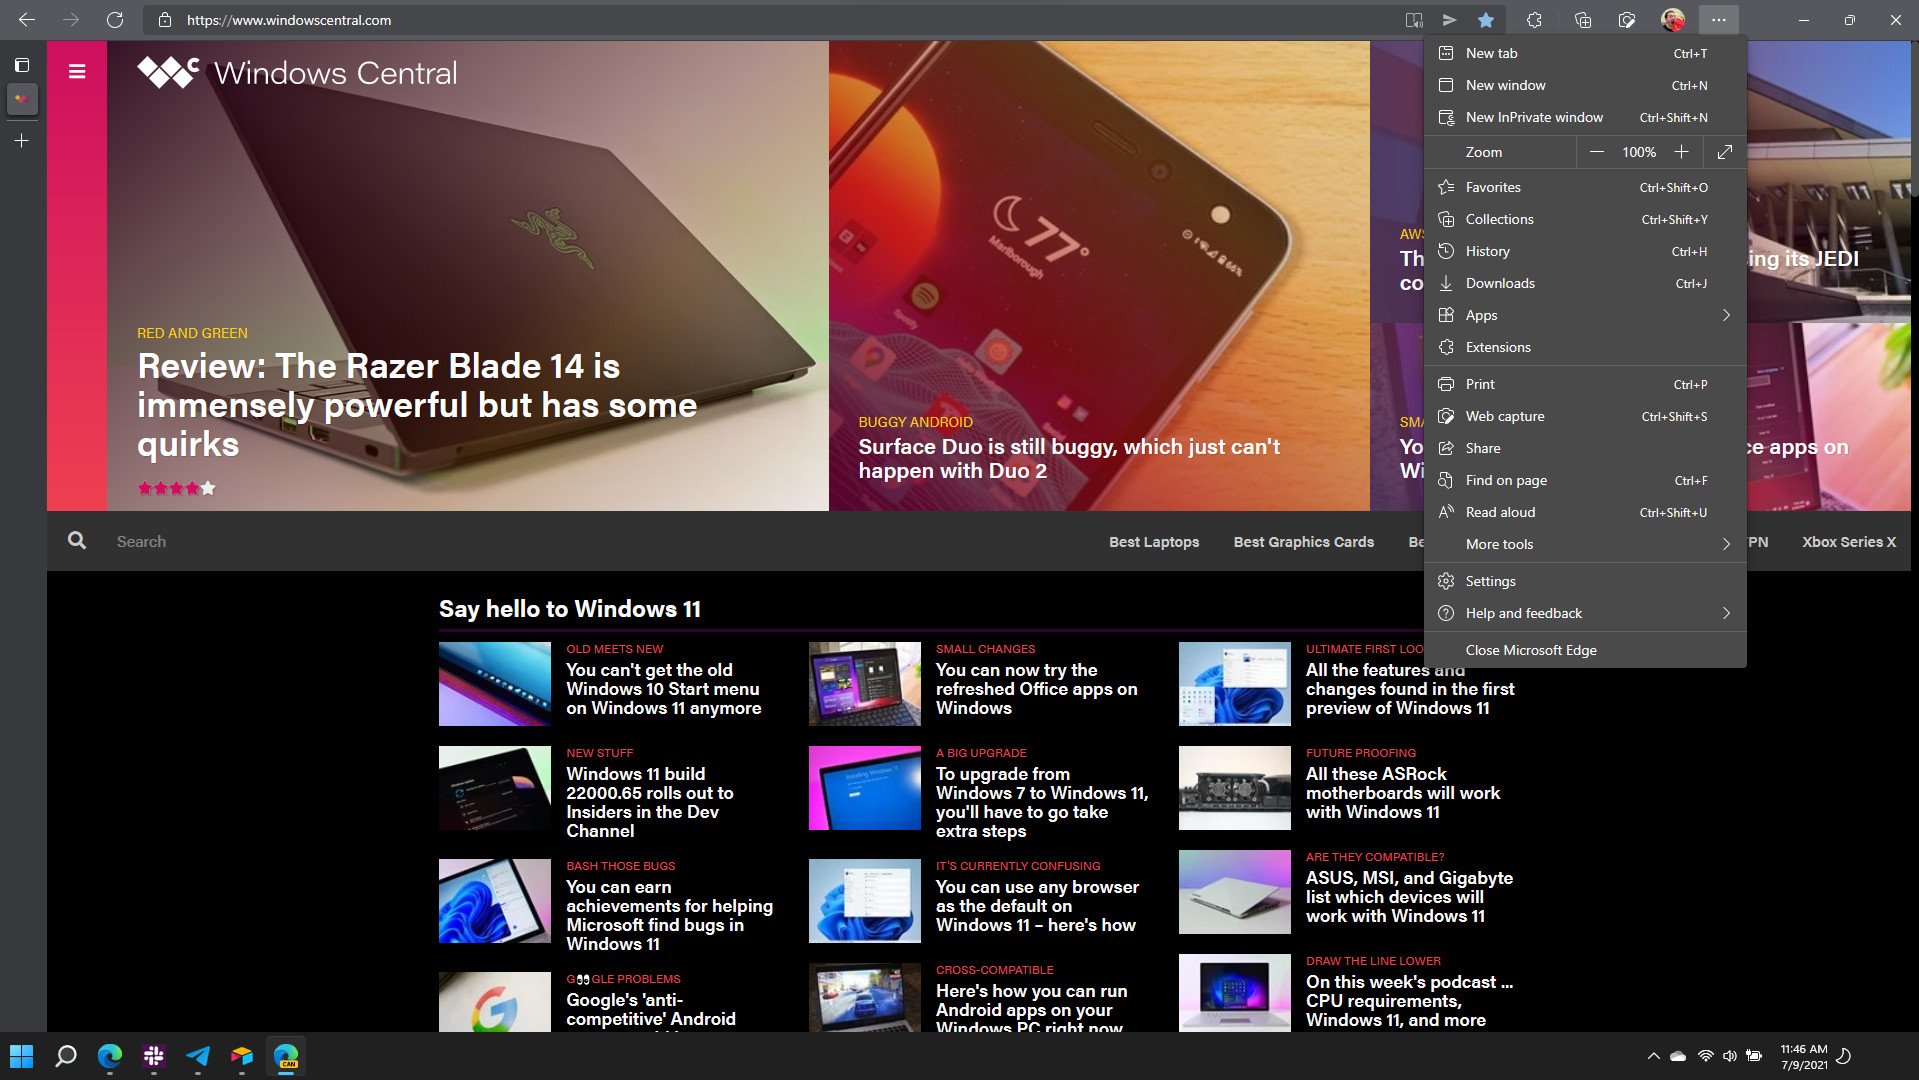Close the Settings and more ellipsis menu
The height and width of the screenshot is (1080, 1919).
[x=1718, y=20]
